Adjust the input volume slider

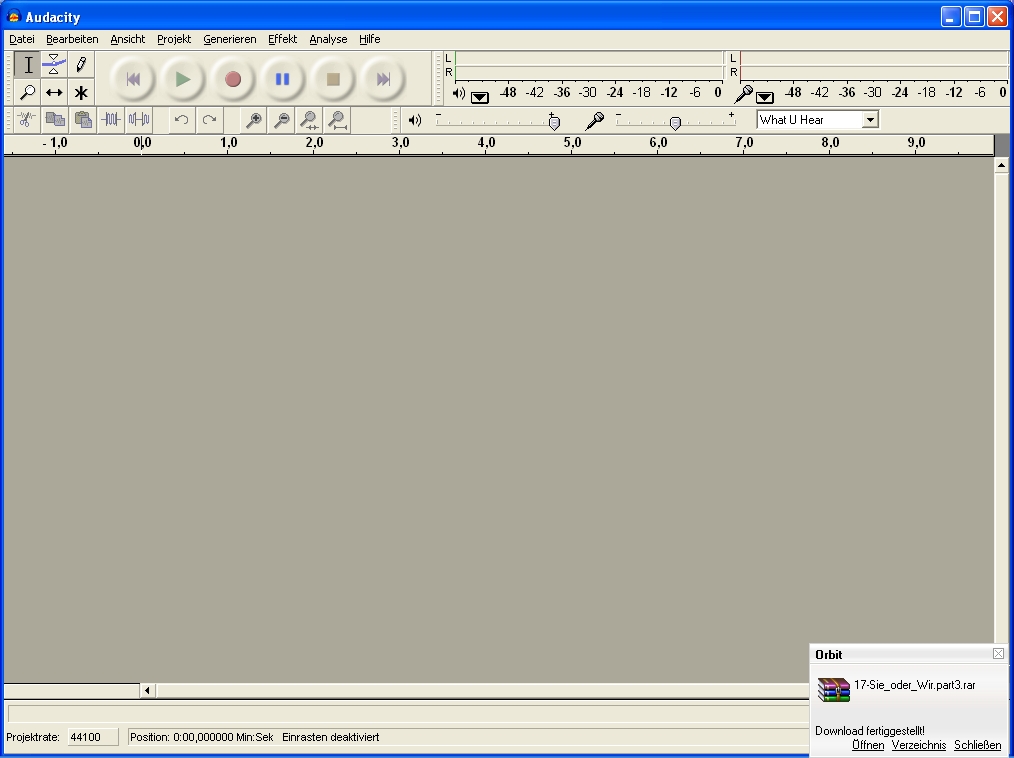click(x=675, y=122)
